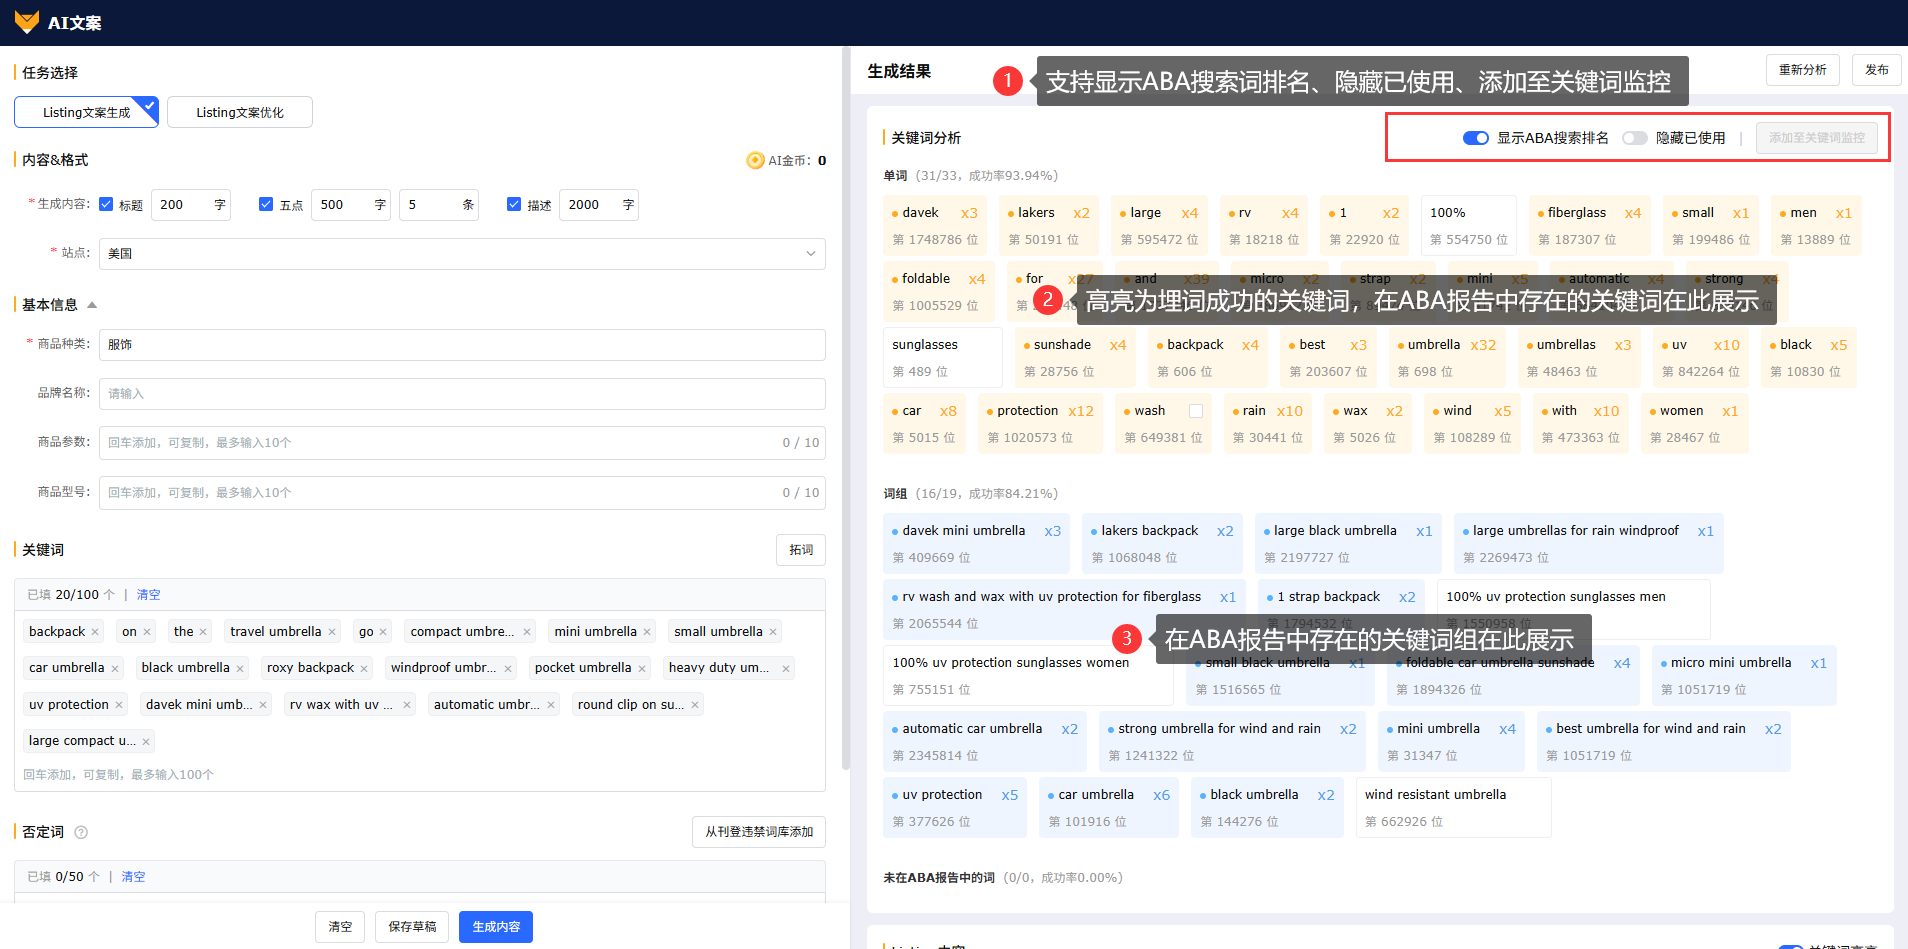This screenshot has width=1908, height=949.
Task: Remove the 'uv protection' keyword tag
Action: (119, 705)
